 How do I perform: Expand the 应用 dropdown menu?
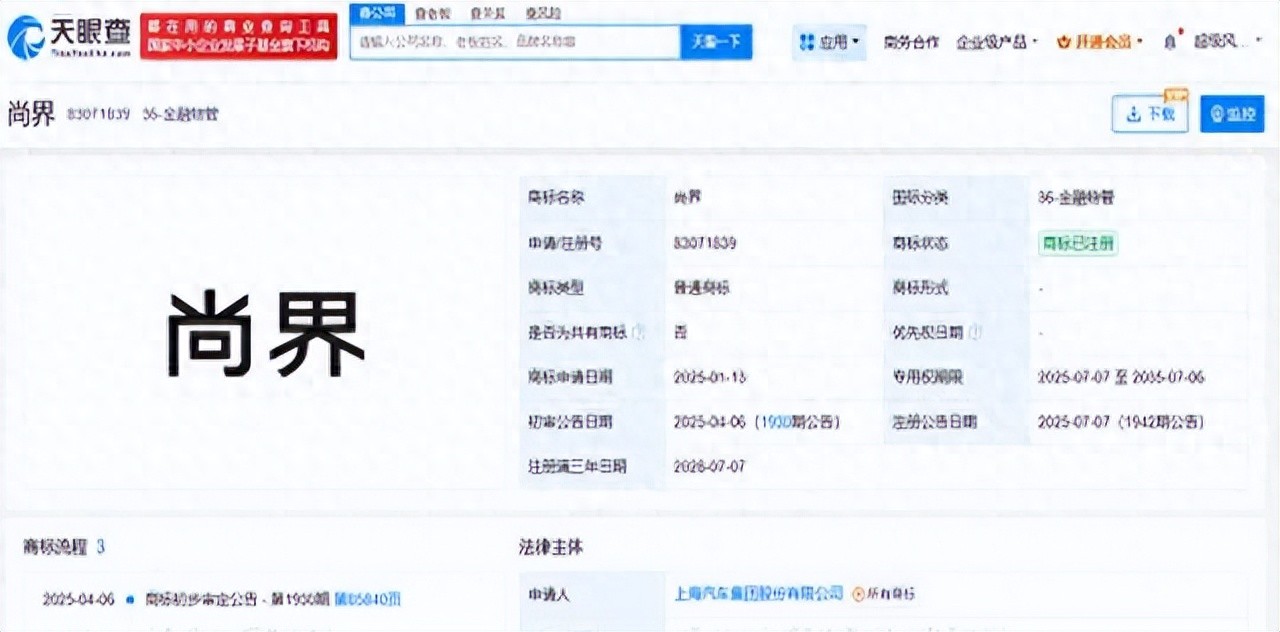tap(830, 42)
